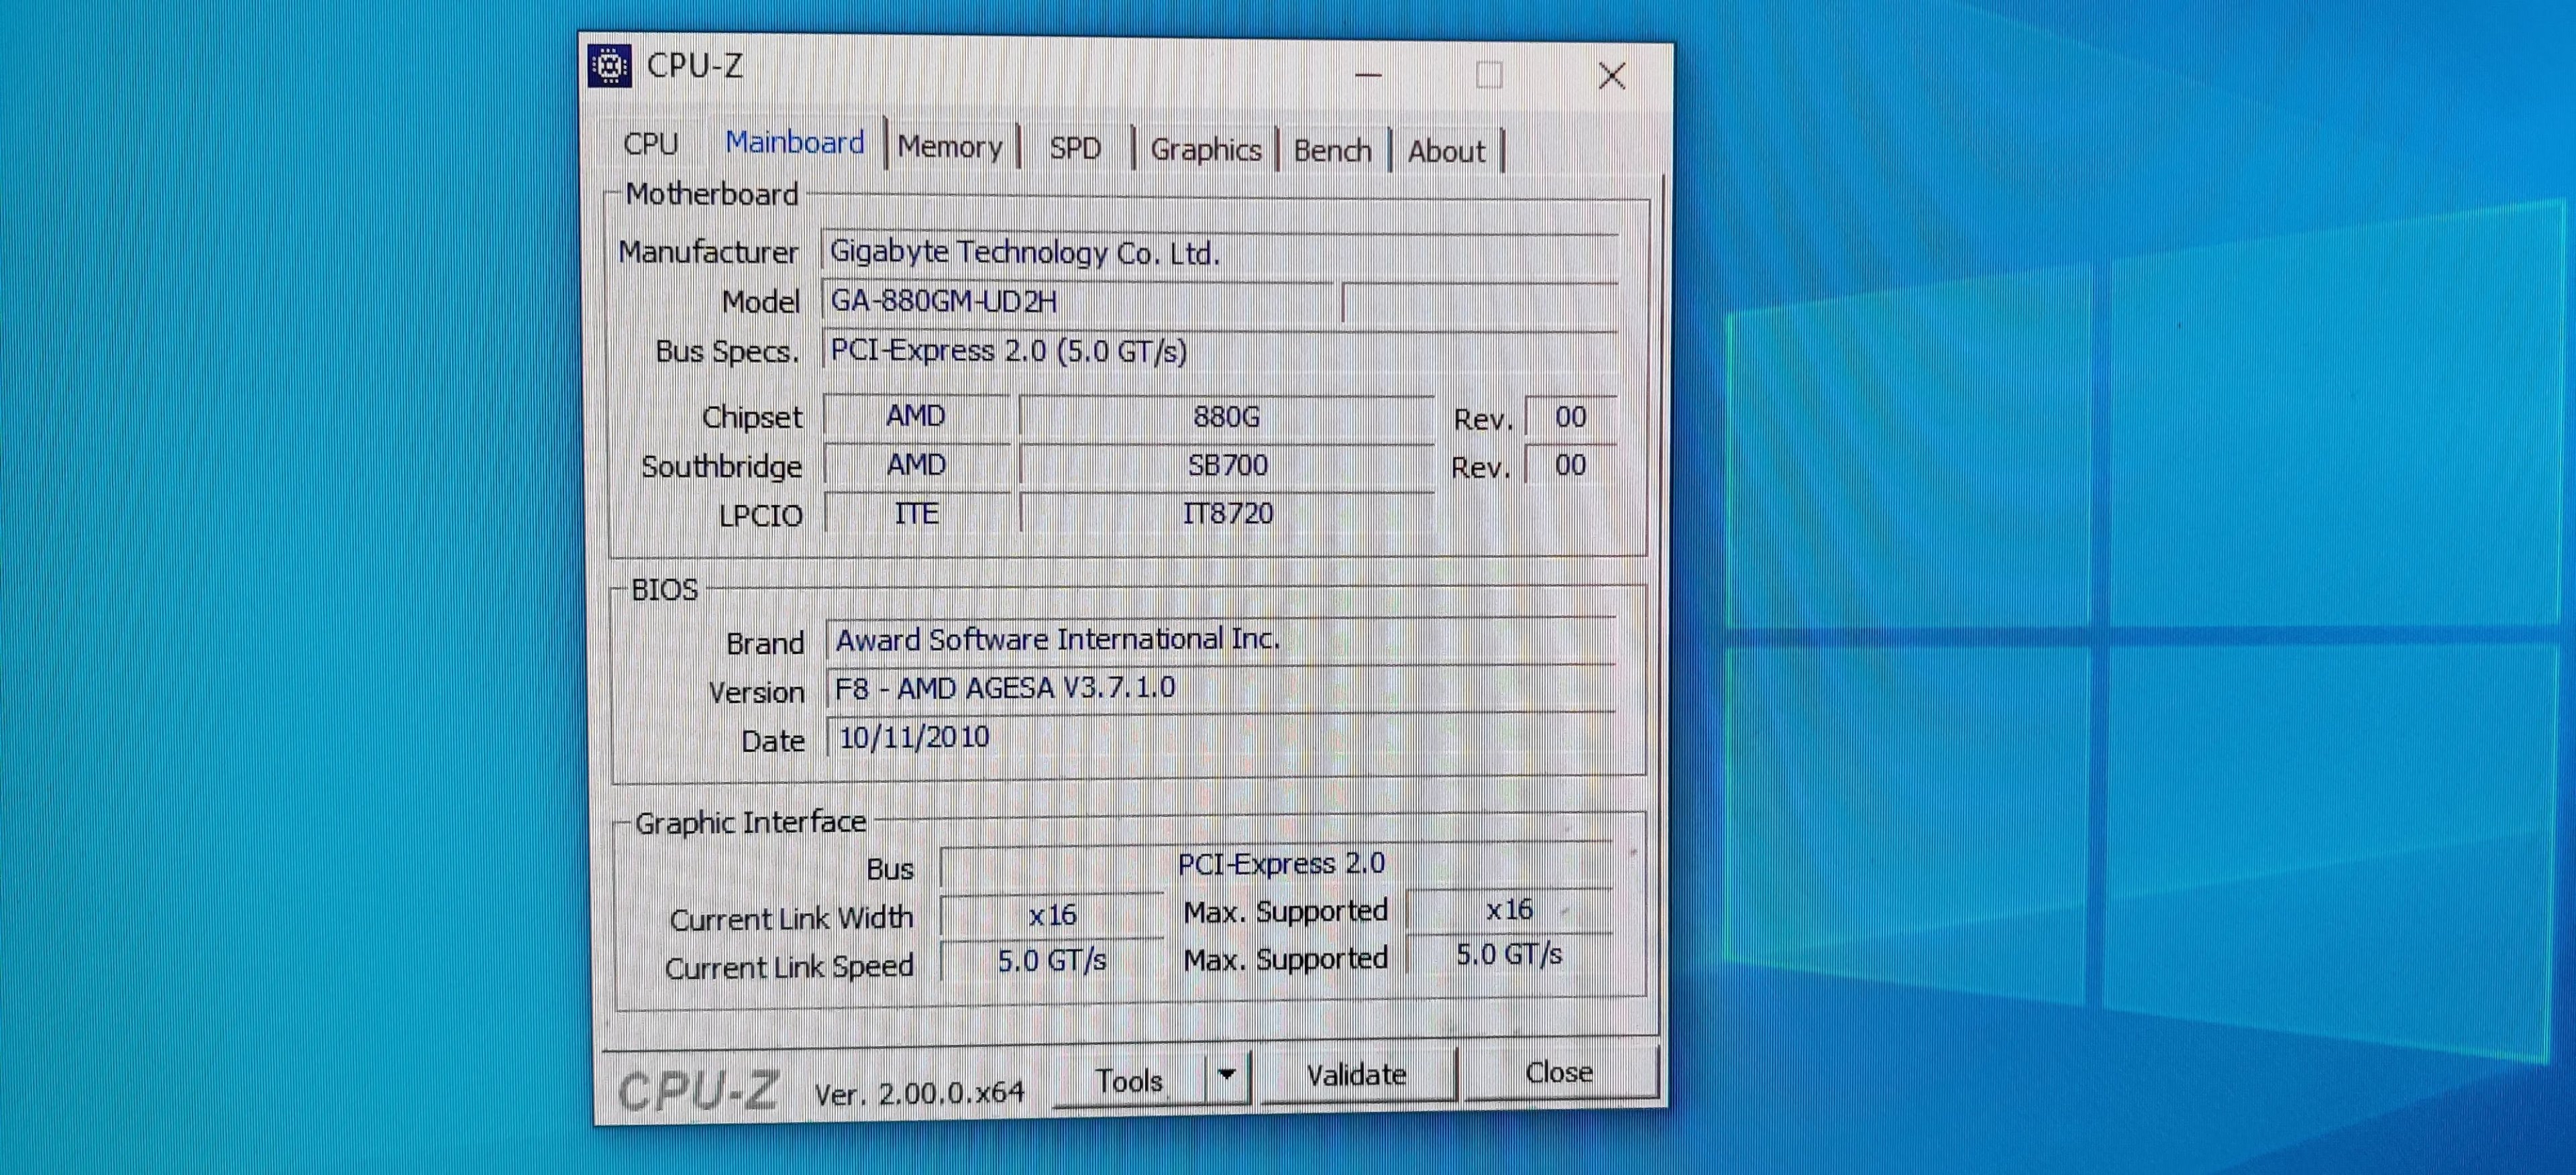The height and width of the screenshot is (1175, 2576).
Task: Click the Chipset 880G field
Action: click(x=1226, y=417)
